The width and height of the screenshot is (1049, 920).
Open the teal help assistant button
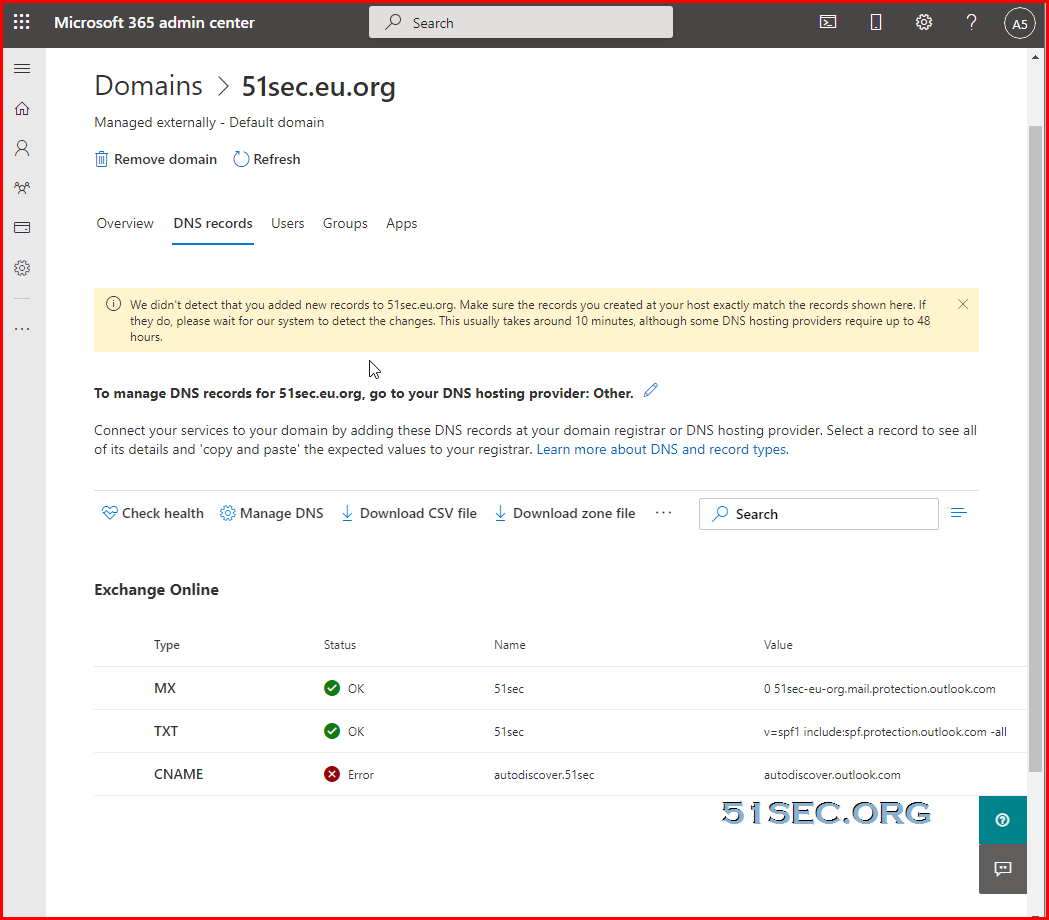[1002, 820]
